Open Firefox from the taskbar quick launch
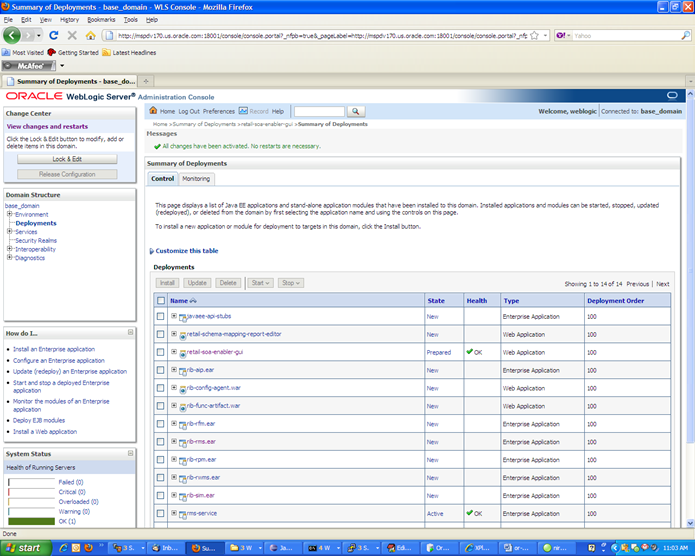 [88, 548]
